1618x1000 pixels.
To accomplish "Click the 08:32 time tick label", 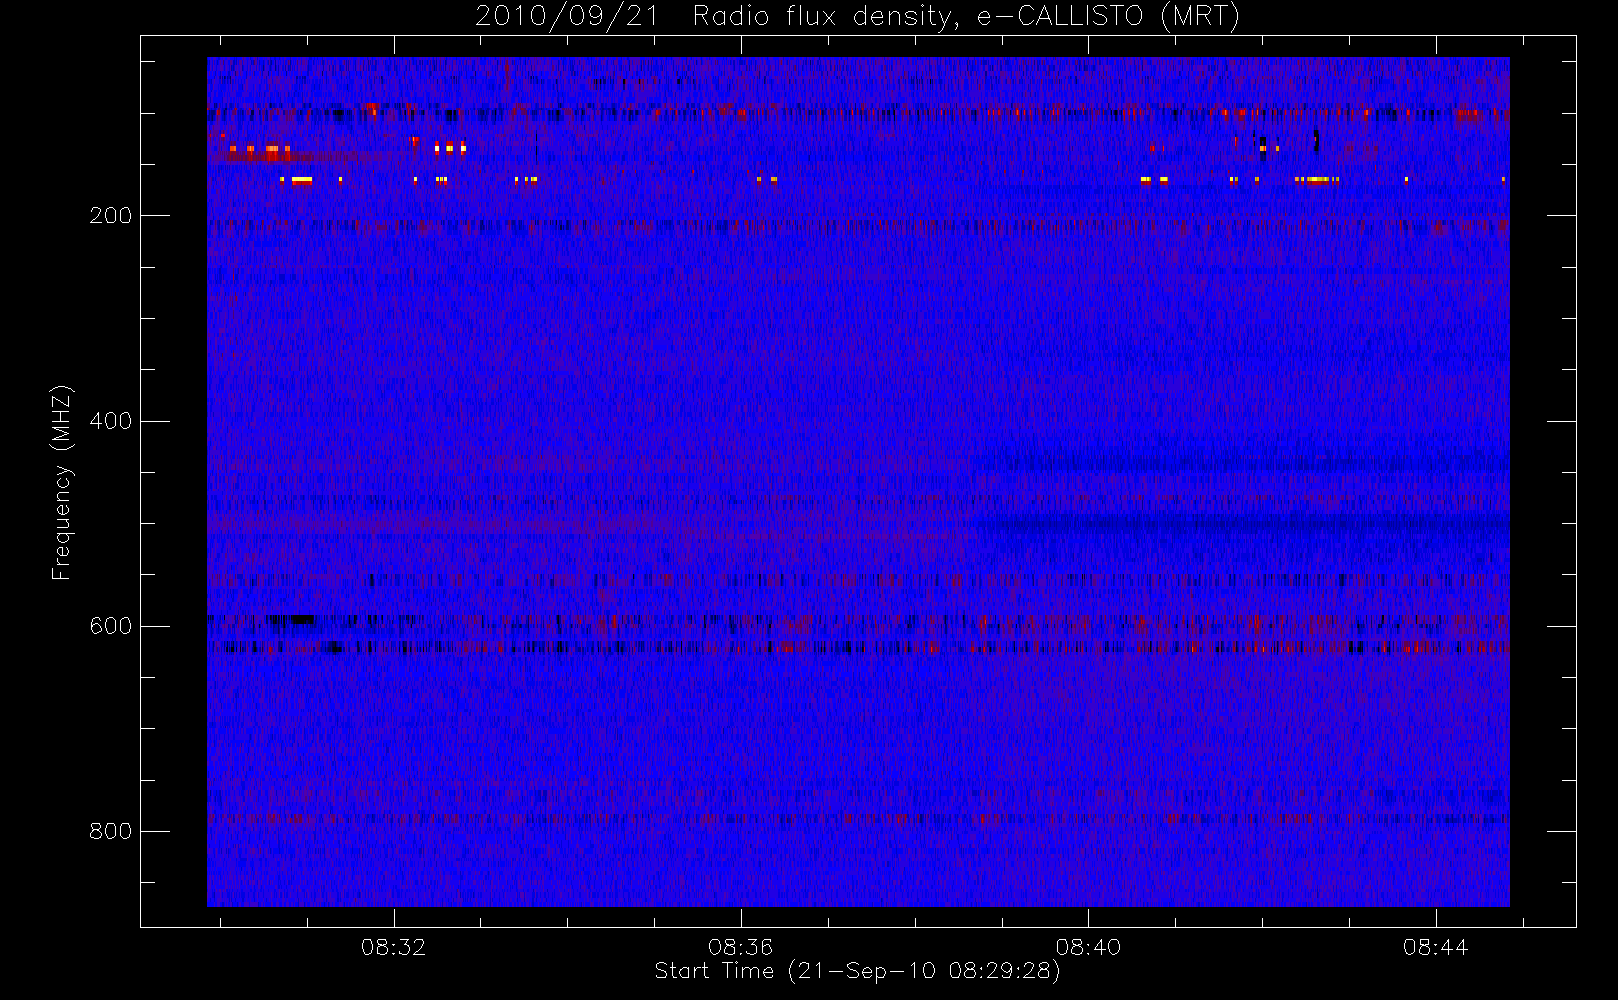I will click(393, 947).
